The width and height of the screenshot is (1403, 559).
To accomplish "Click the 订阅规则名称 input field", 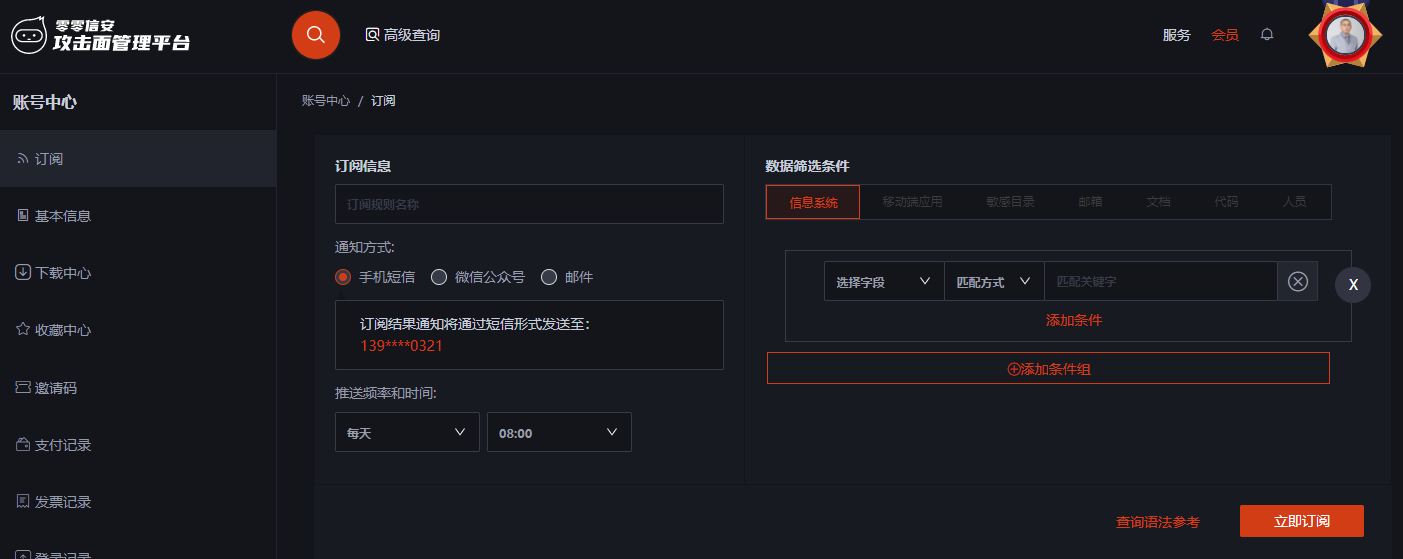I will tap(529, 204).
